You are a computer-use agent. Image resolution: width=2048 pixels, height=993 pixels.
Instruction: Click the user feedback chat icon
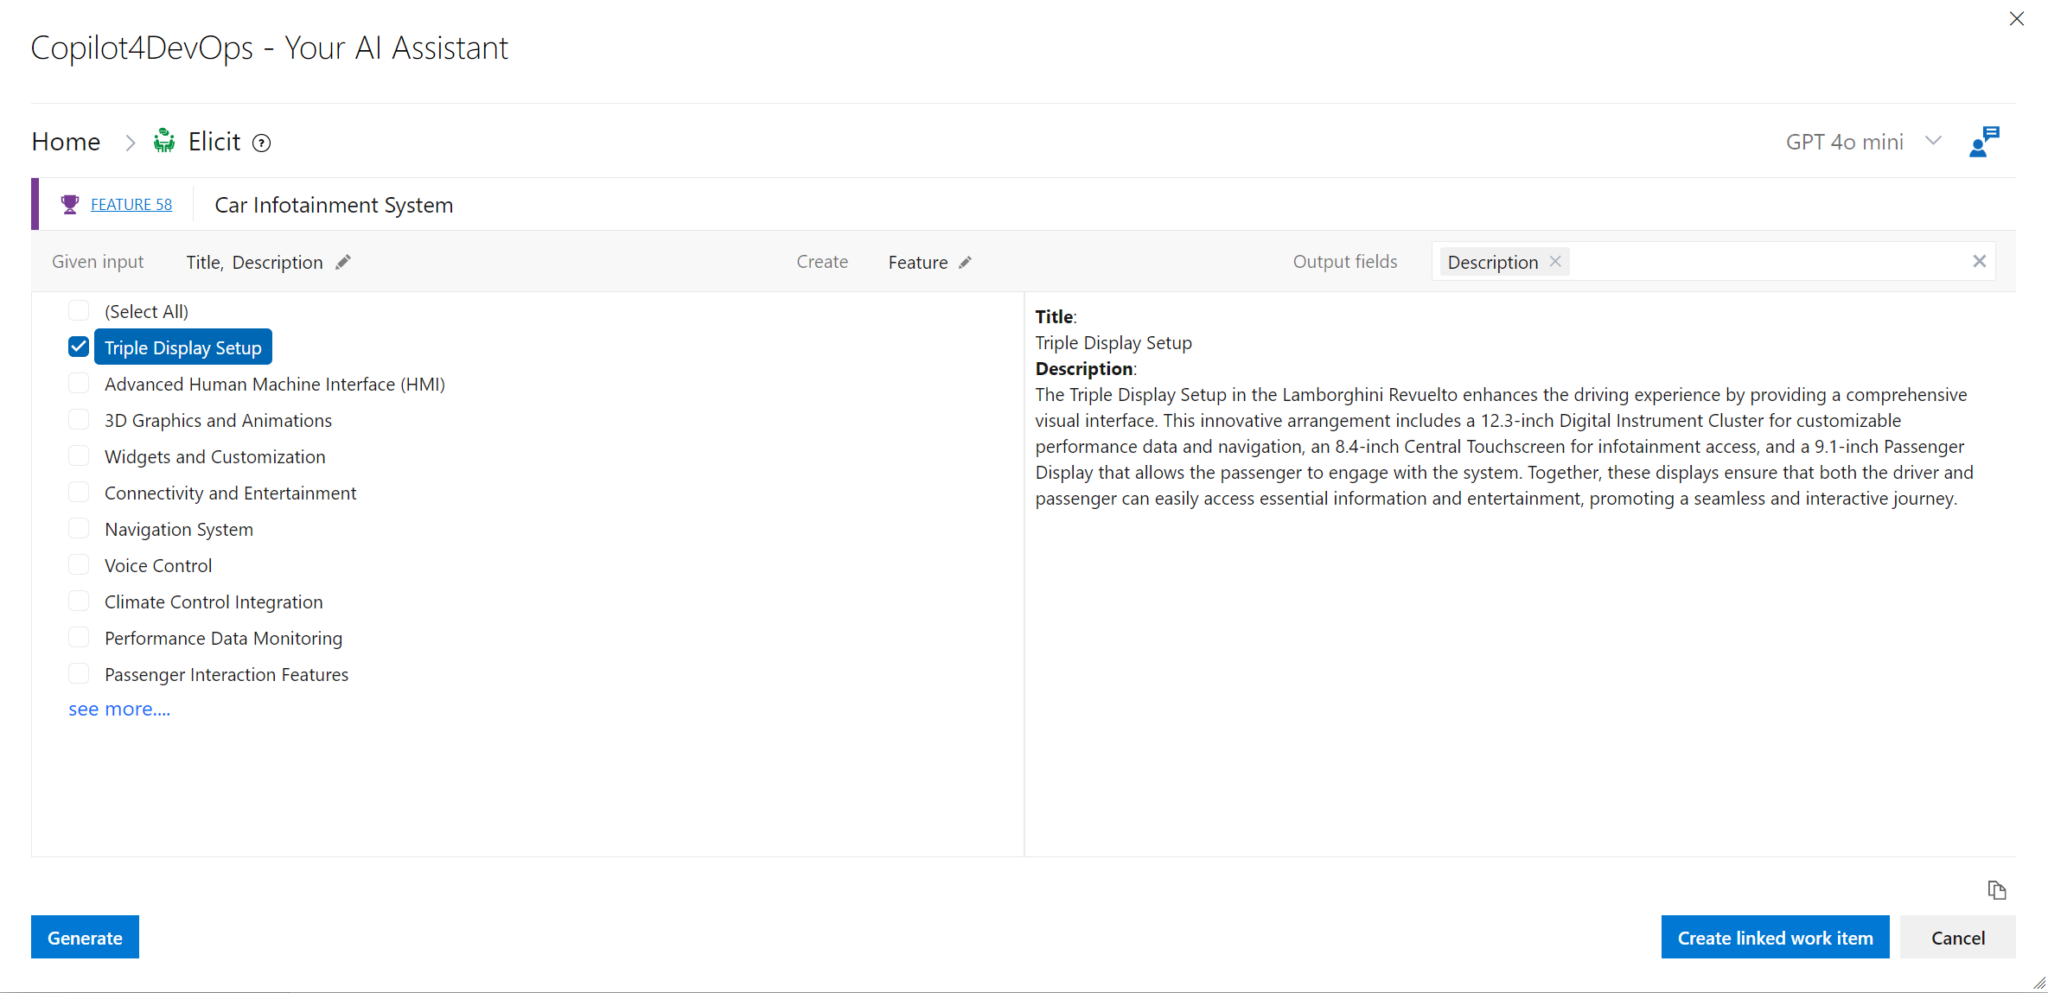click(x=1983, y=142)
